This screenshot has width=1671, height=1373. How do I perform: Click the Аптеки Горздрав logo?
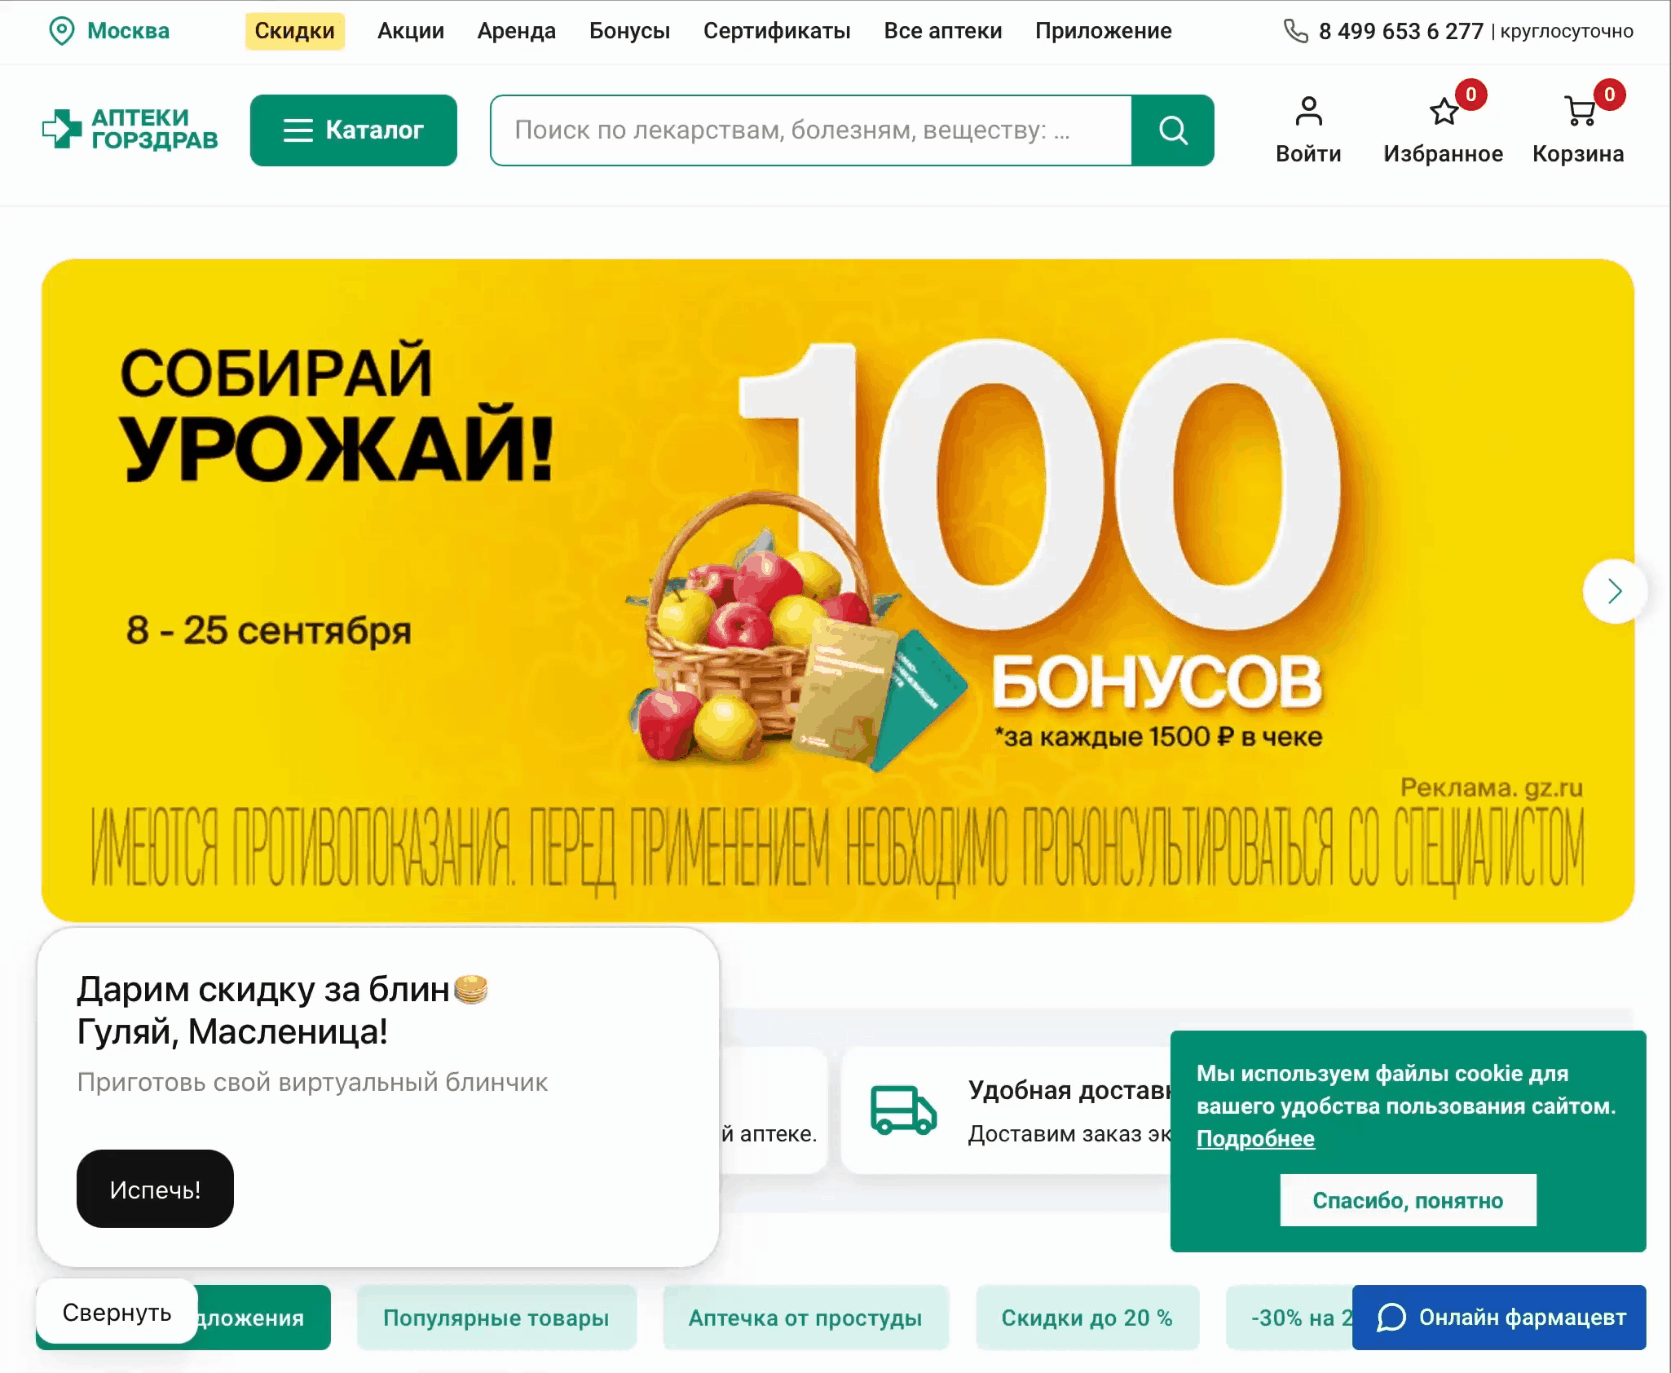click(x=130, y=130)
